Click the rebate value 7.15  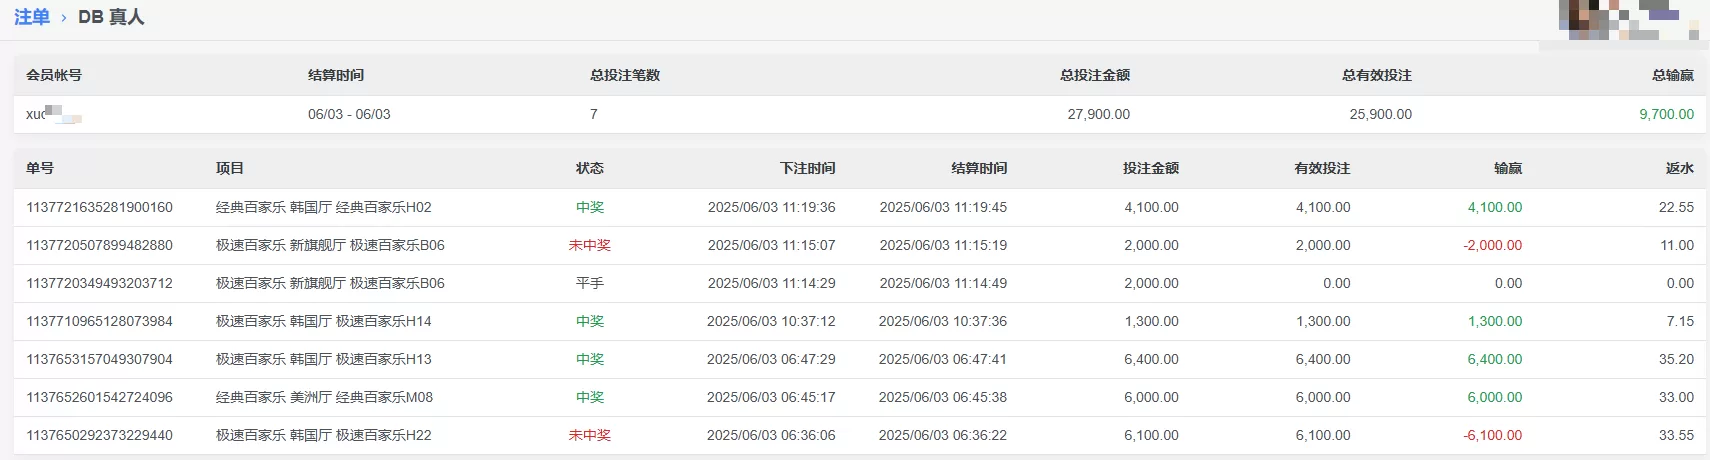1680,321
